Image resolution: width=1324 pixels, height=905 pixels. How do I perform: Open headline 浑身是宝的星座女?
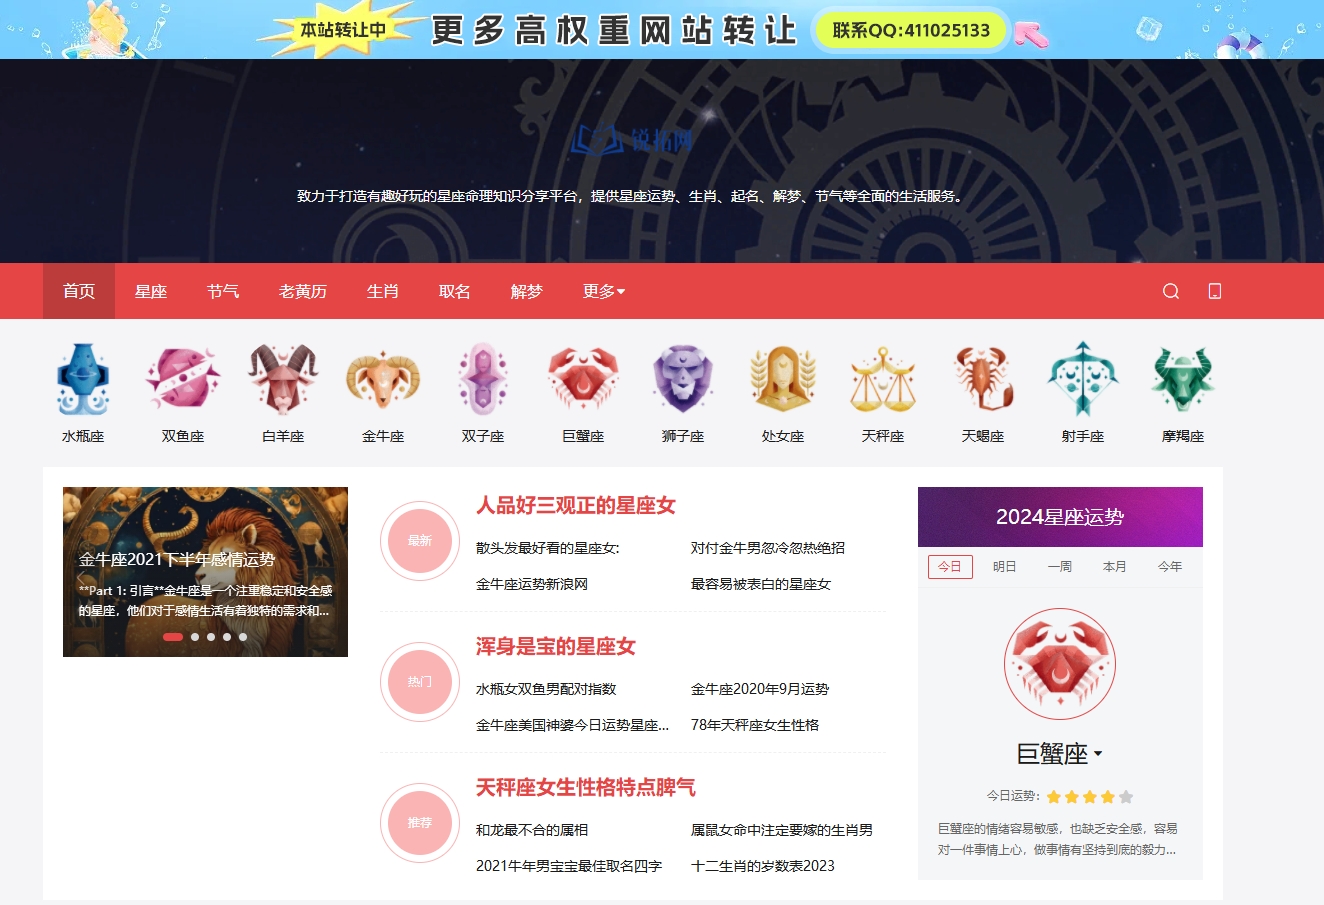coord(556,647)
